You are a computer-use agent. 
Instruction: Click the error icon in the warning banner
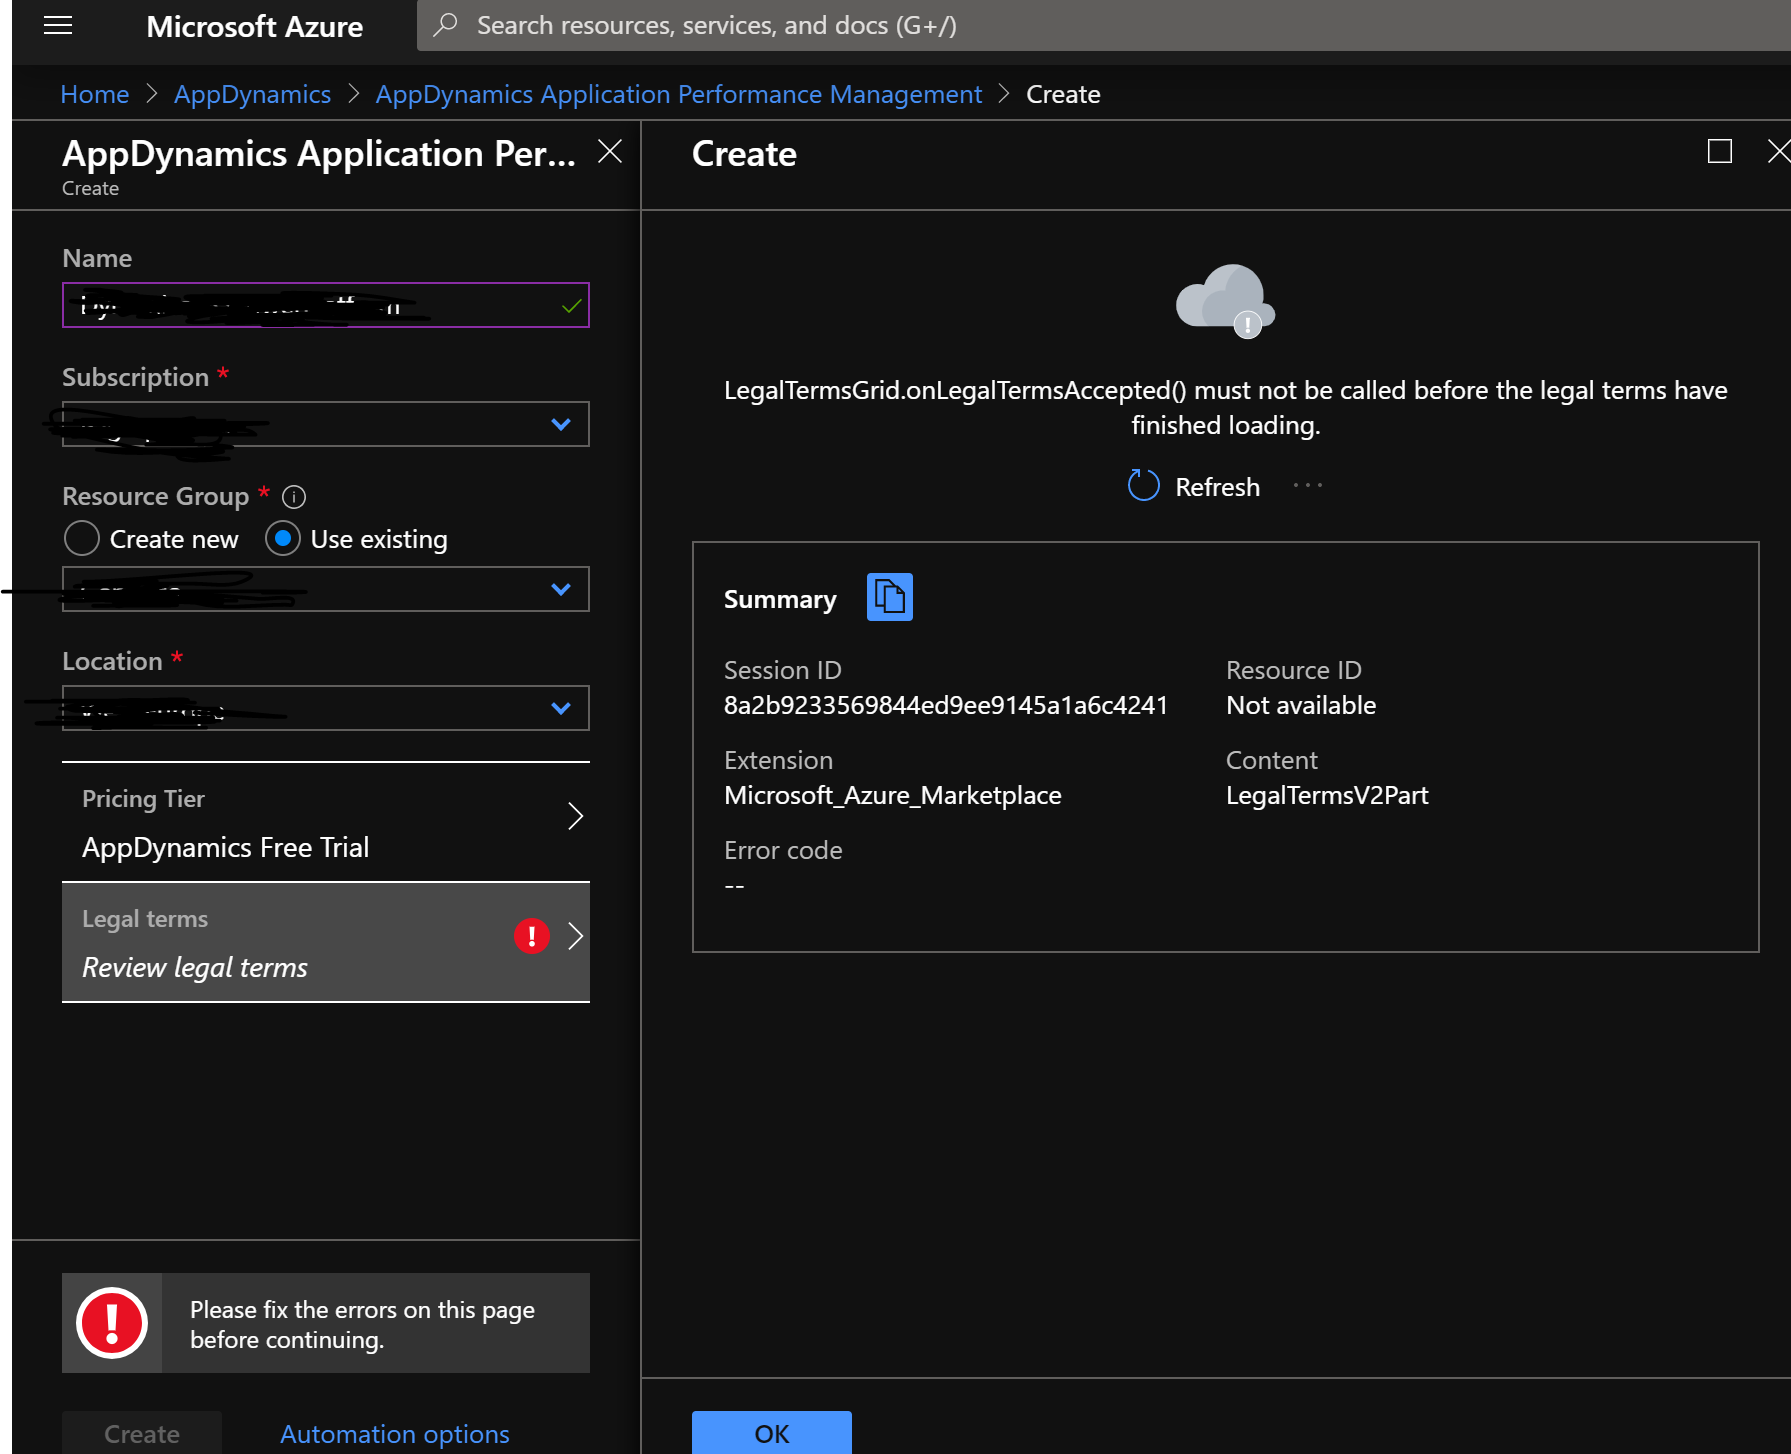click(x=112, y=1322)
